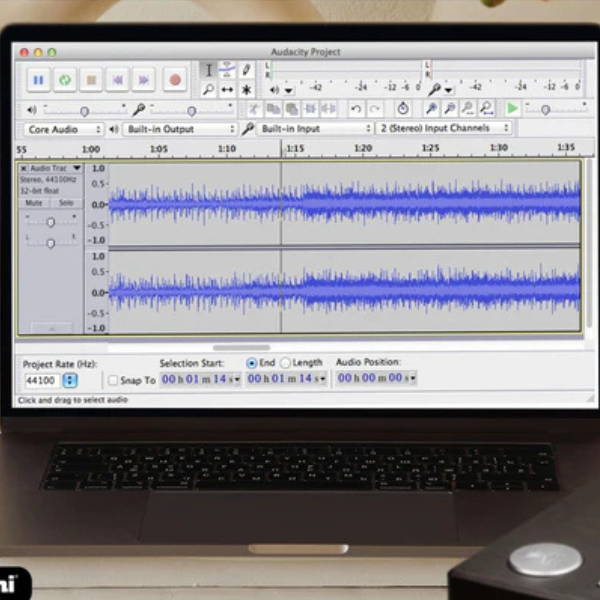This screenshot has width=600, height=600.
Task: Click the Cut scissors icon
Action: (254, 109)
